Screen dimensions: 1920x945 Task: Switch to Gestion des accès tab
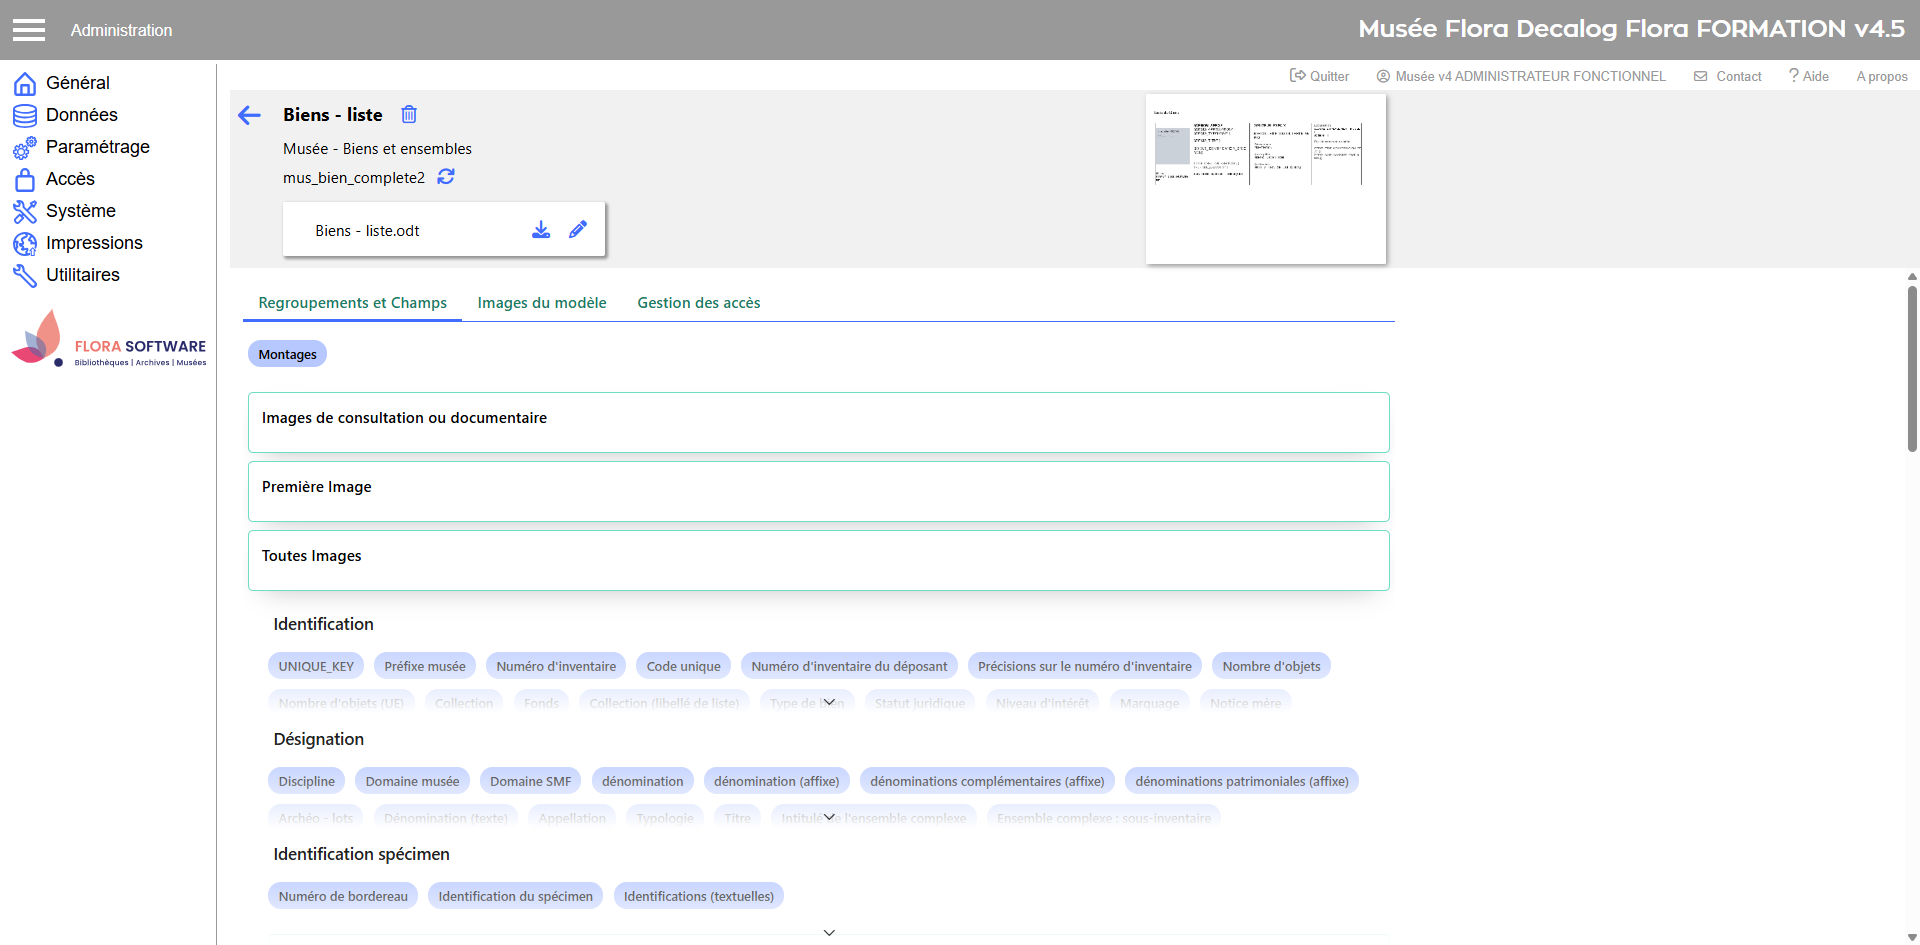(x=698, y=303)
